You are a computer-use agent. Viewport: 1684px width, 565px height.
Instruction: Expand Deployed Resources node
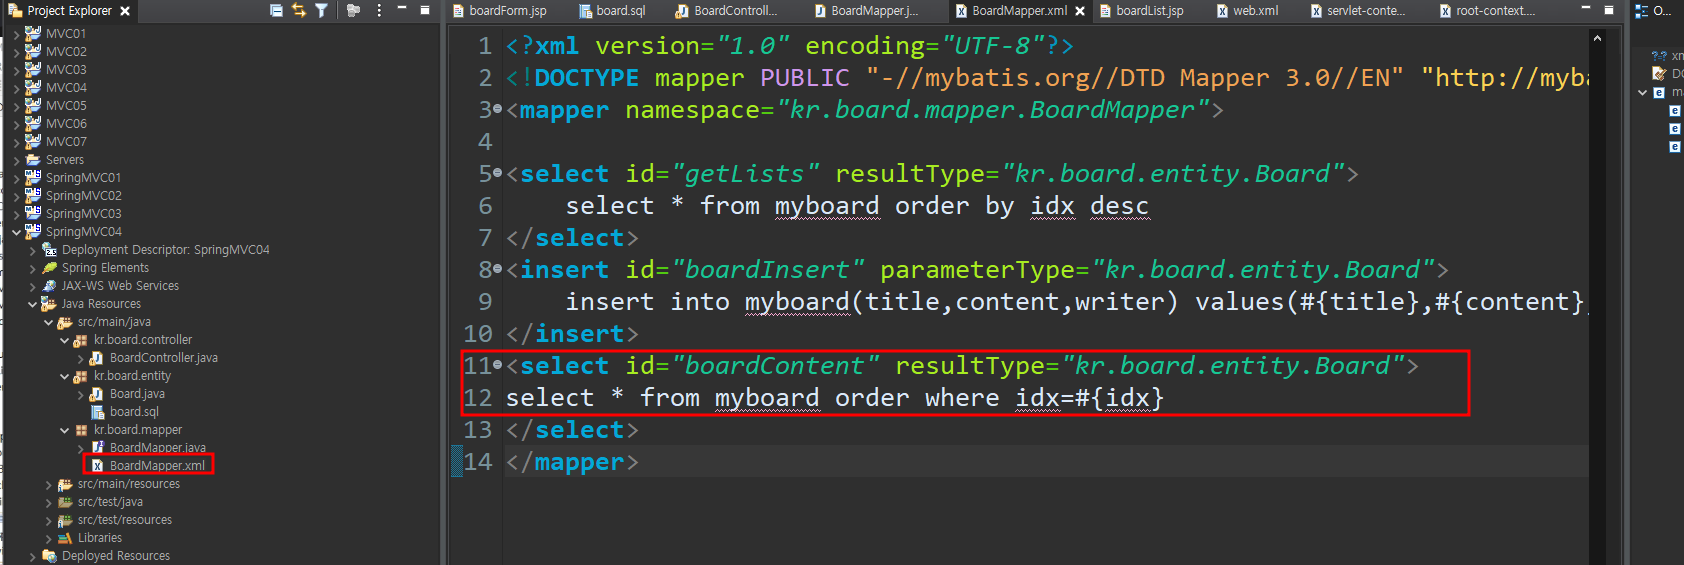coord(33,556)
